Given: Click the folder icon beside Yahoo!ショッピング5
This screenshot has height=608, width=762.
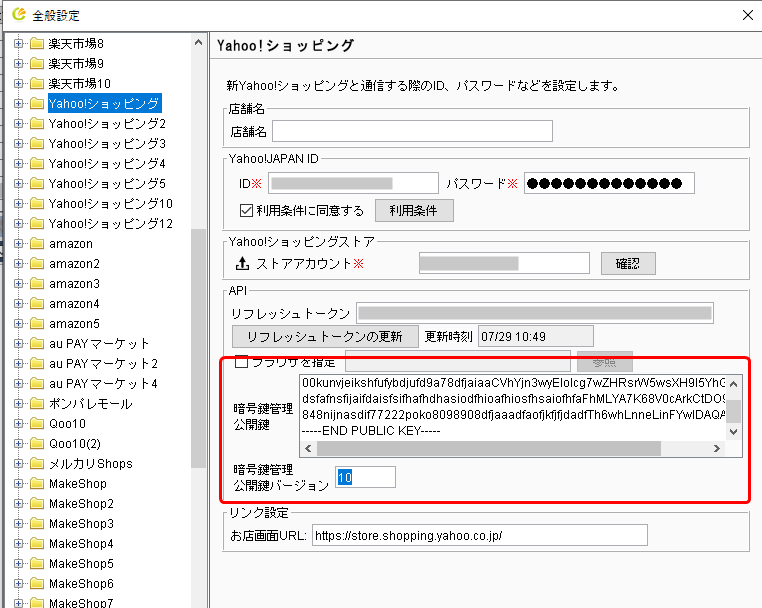Looking at the screenshot, I should (37, 183).
